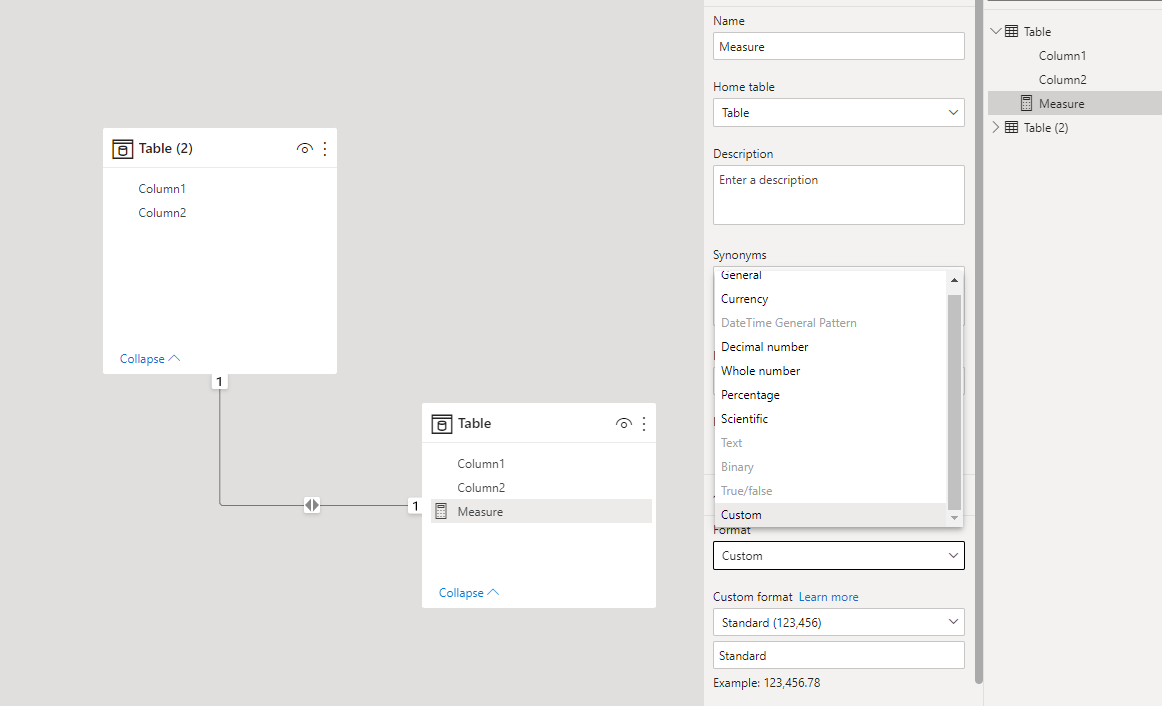Choose Custom in the format list

[x=830, y=515]
